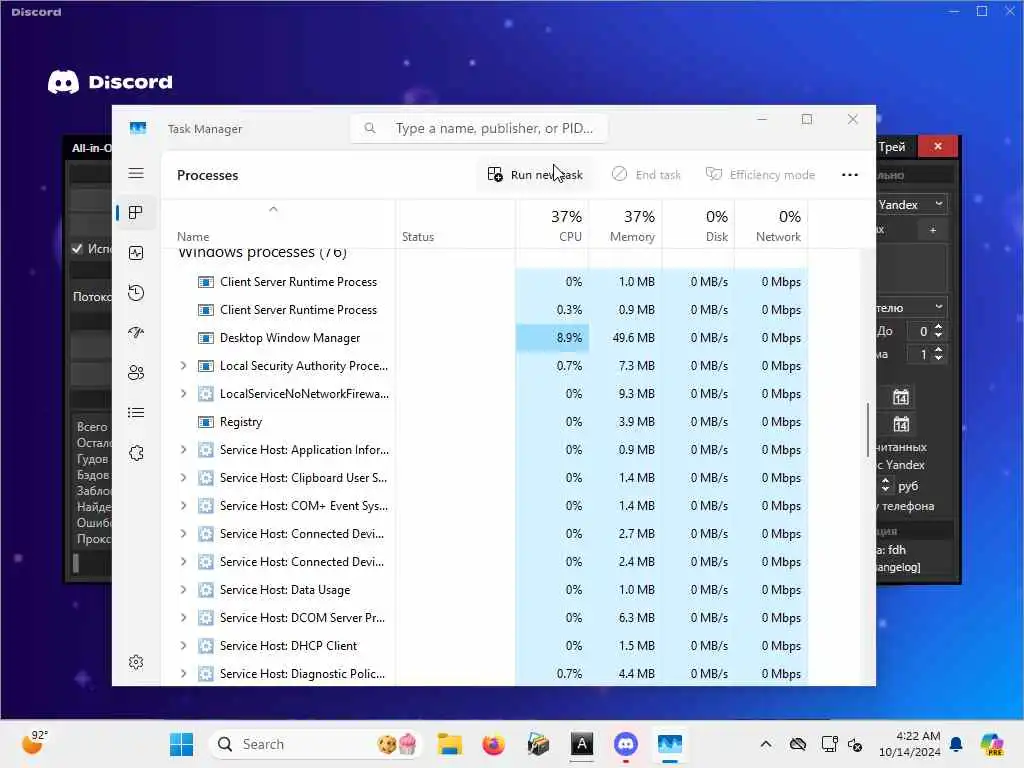The width and height of the screenshot is (1024, 768).
Task: Select Processes page icon in sidebar
Action: coord(136,213)
